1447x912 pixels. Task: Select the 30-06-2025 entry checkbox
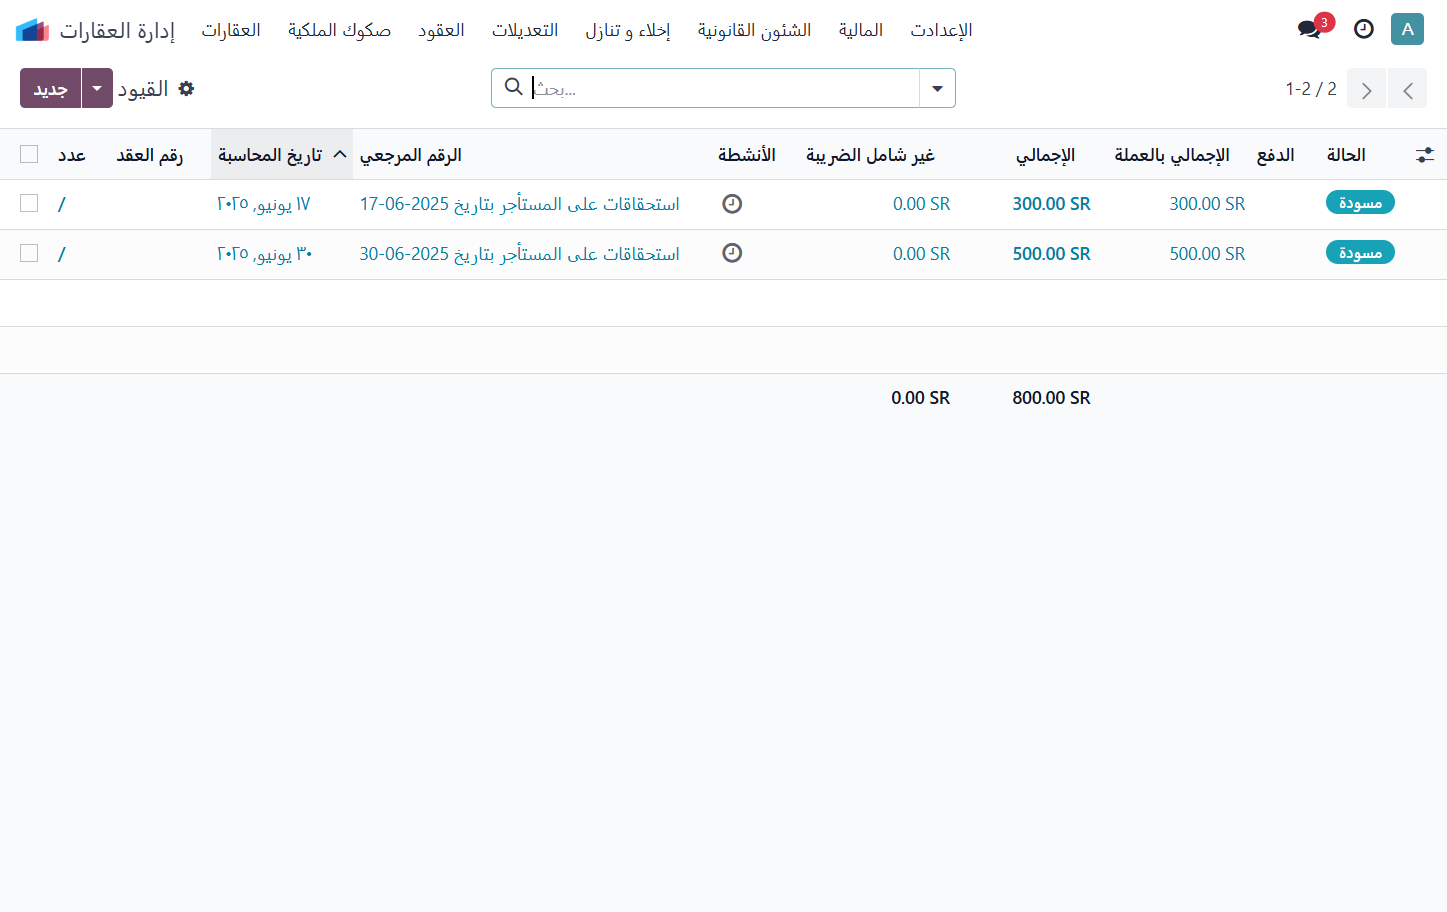tap(29, 253)
